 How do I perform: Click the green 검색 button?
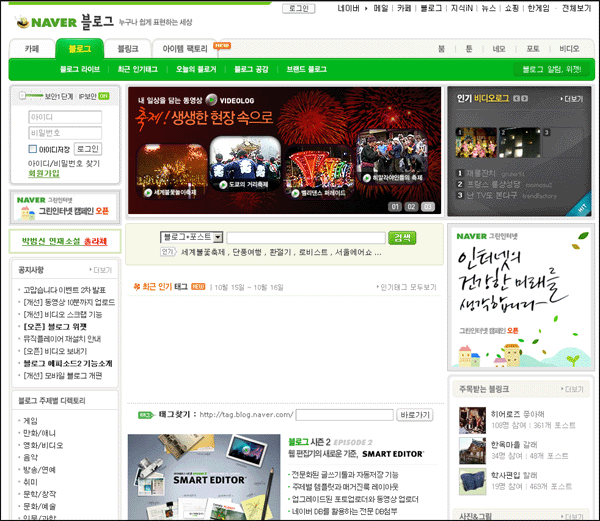pos(402,238)
